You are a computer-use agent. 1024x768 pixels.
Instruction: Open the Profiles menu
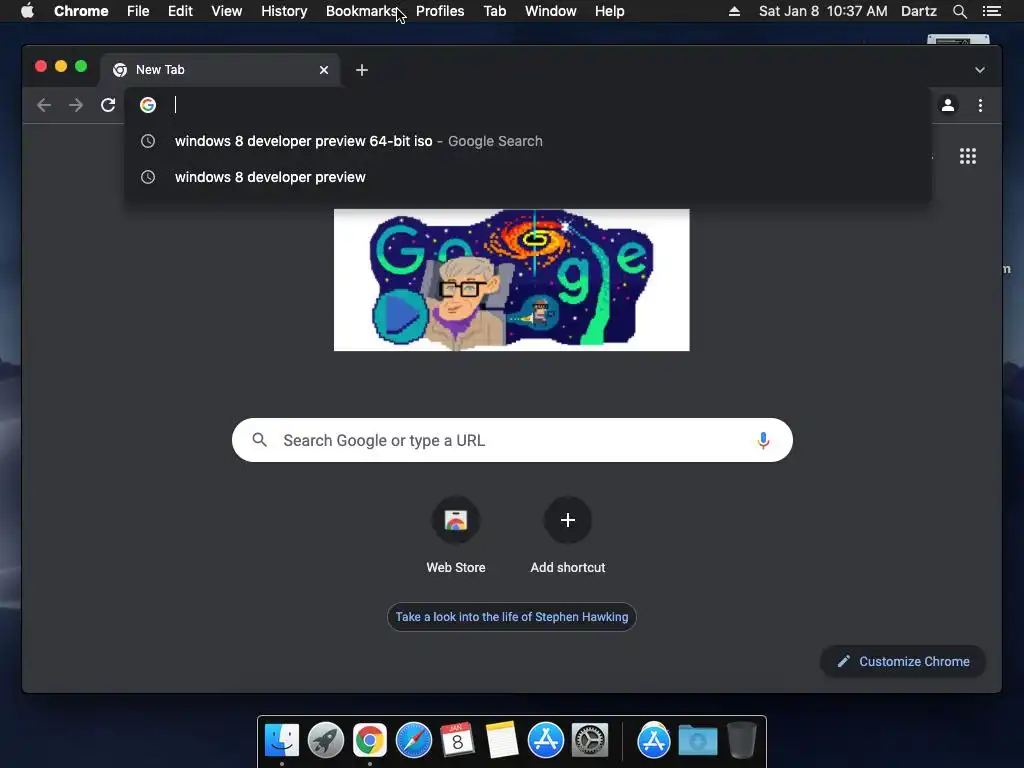440,11
